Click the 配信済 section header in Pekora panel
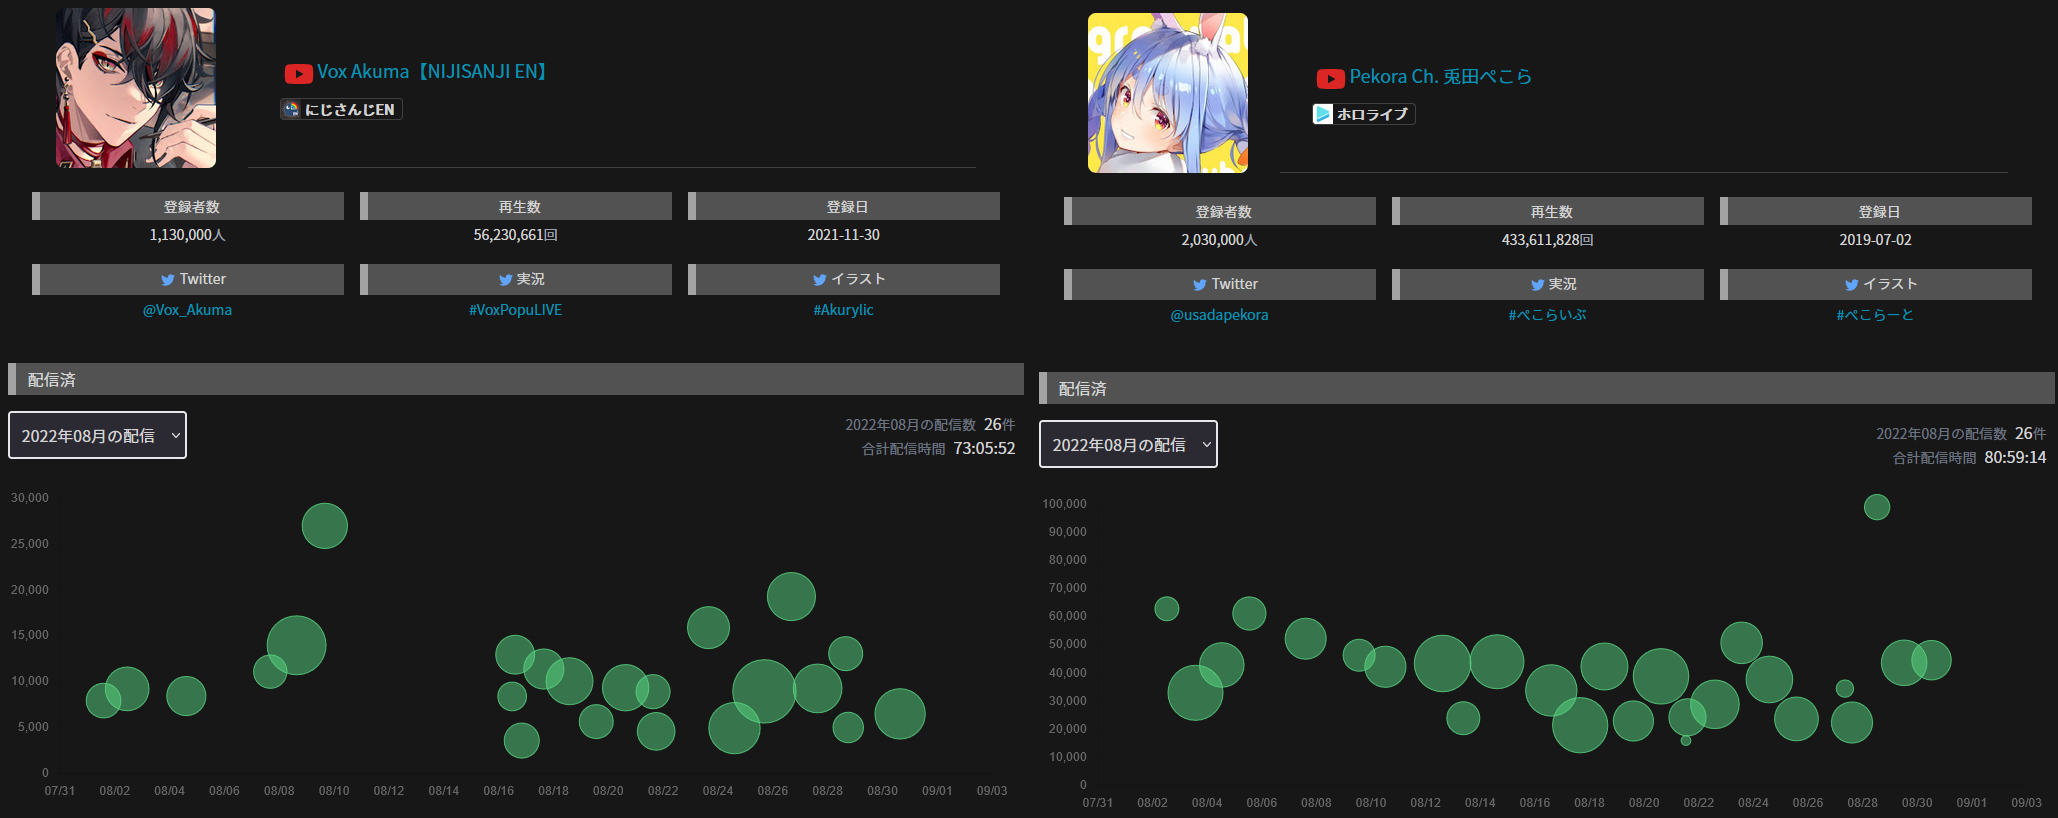The width and height of the screenshot is (2058, 818). 1547,388
